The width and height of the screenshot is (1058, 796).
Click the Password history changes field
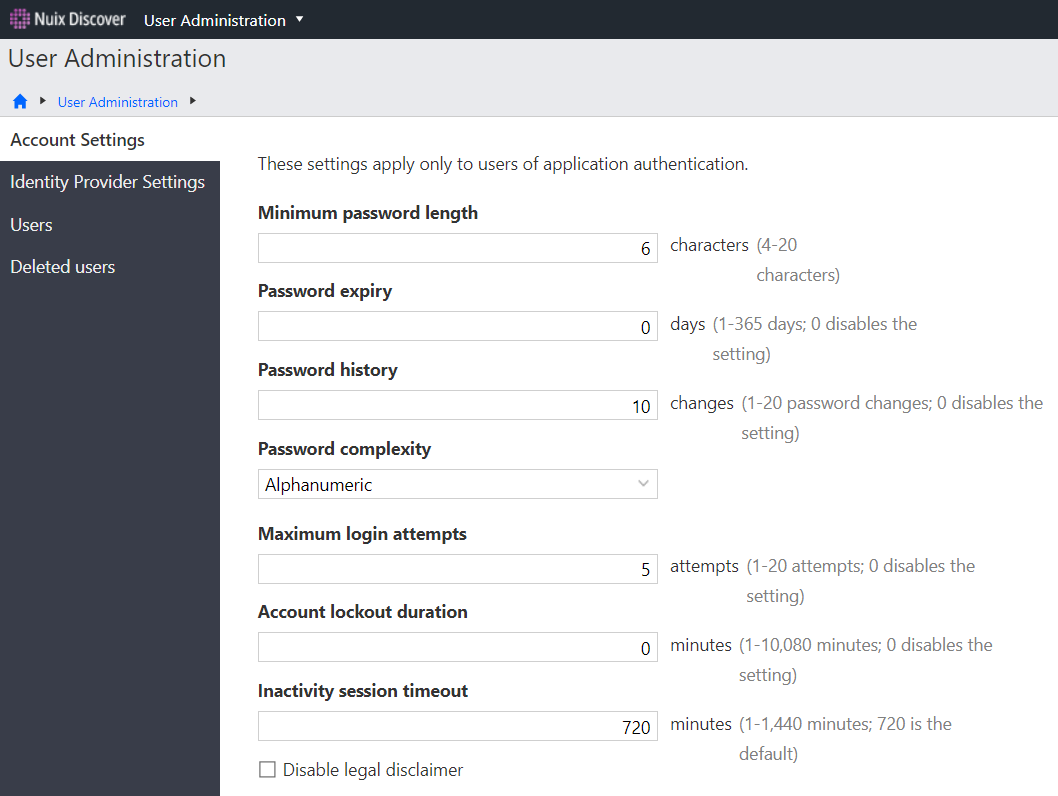[x=457, y=405]
